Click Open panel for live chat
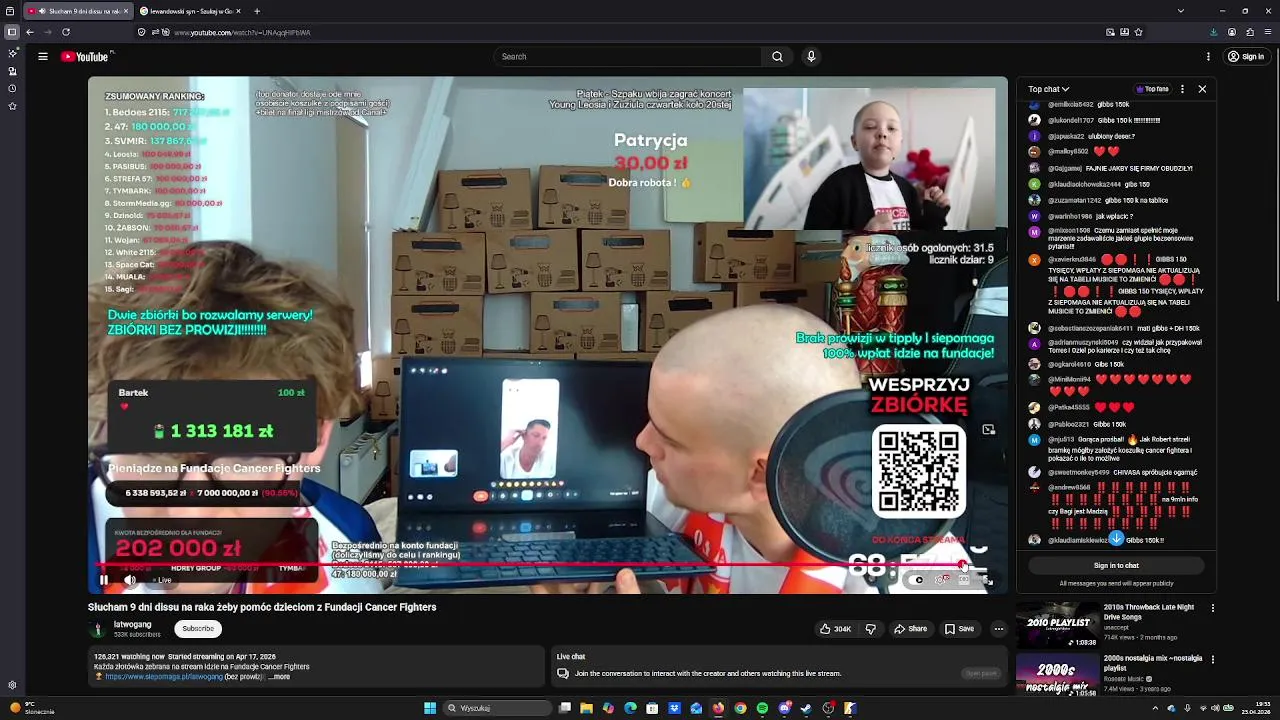 [981, 673]
